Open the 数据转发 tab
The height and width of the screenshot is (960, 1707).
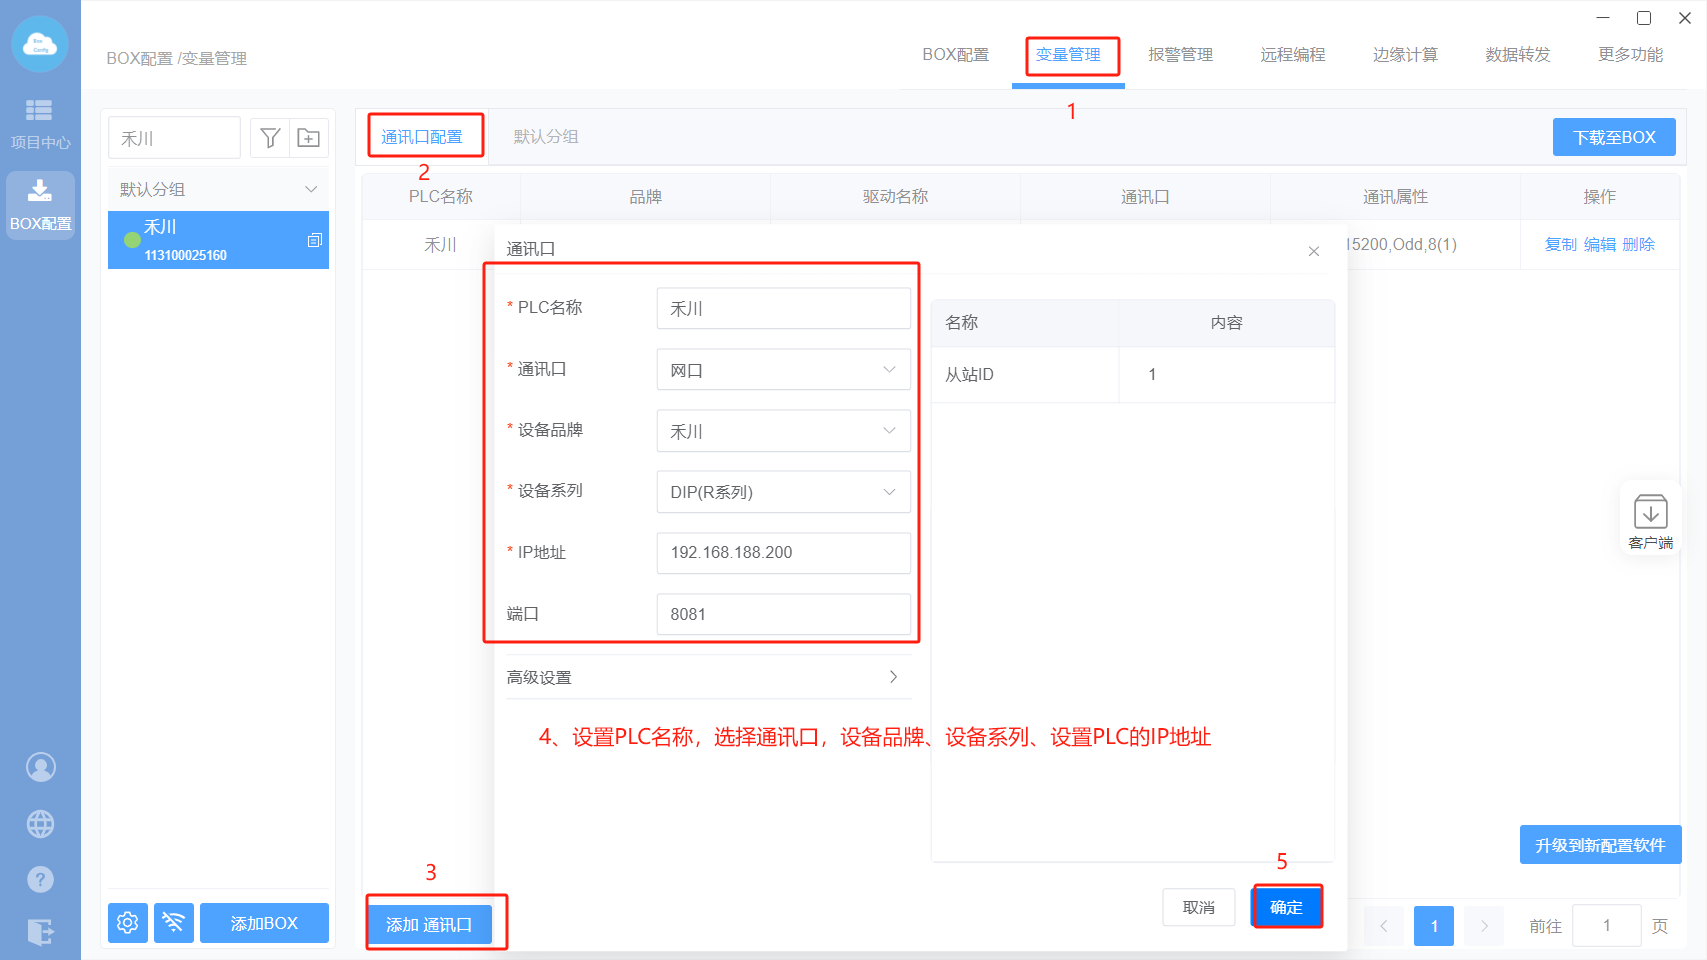click(x=1518, y=55)
